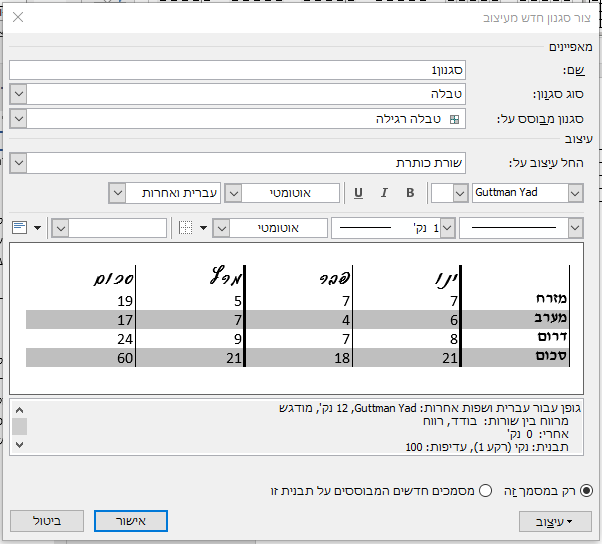The image size is (602, 544).
Task: Click the 'דרום' row label in preview
Action: click(552, 336)
